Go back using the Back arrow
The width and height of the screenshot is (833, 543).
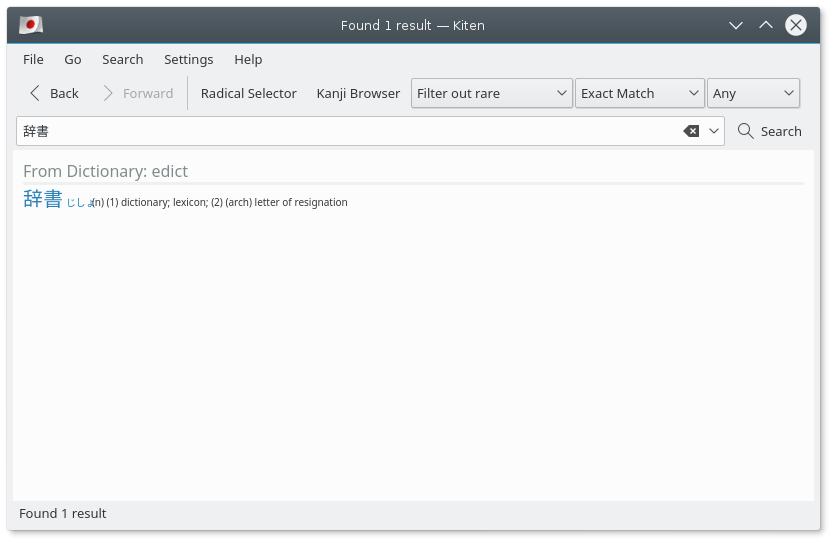point(35,94)
